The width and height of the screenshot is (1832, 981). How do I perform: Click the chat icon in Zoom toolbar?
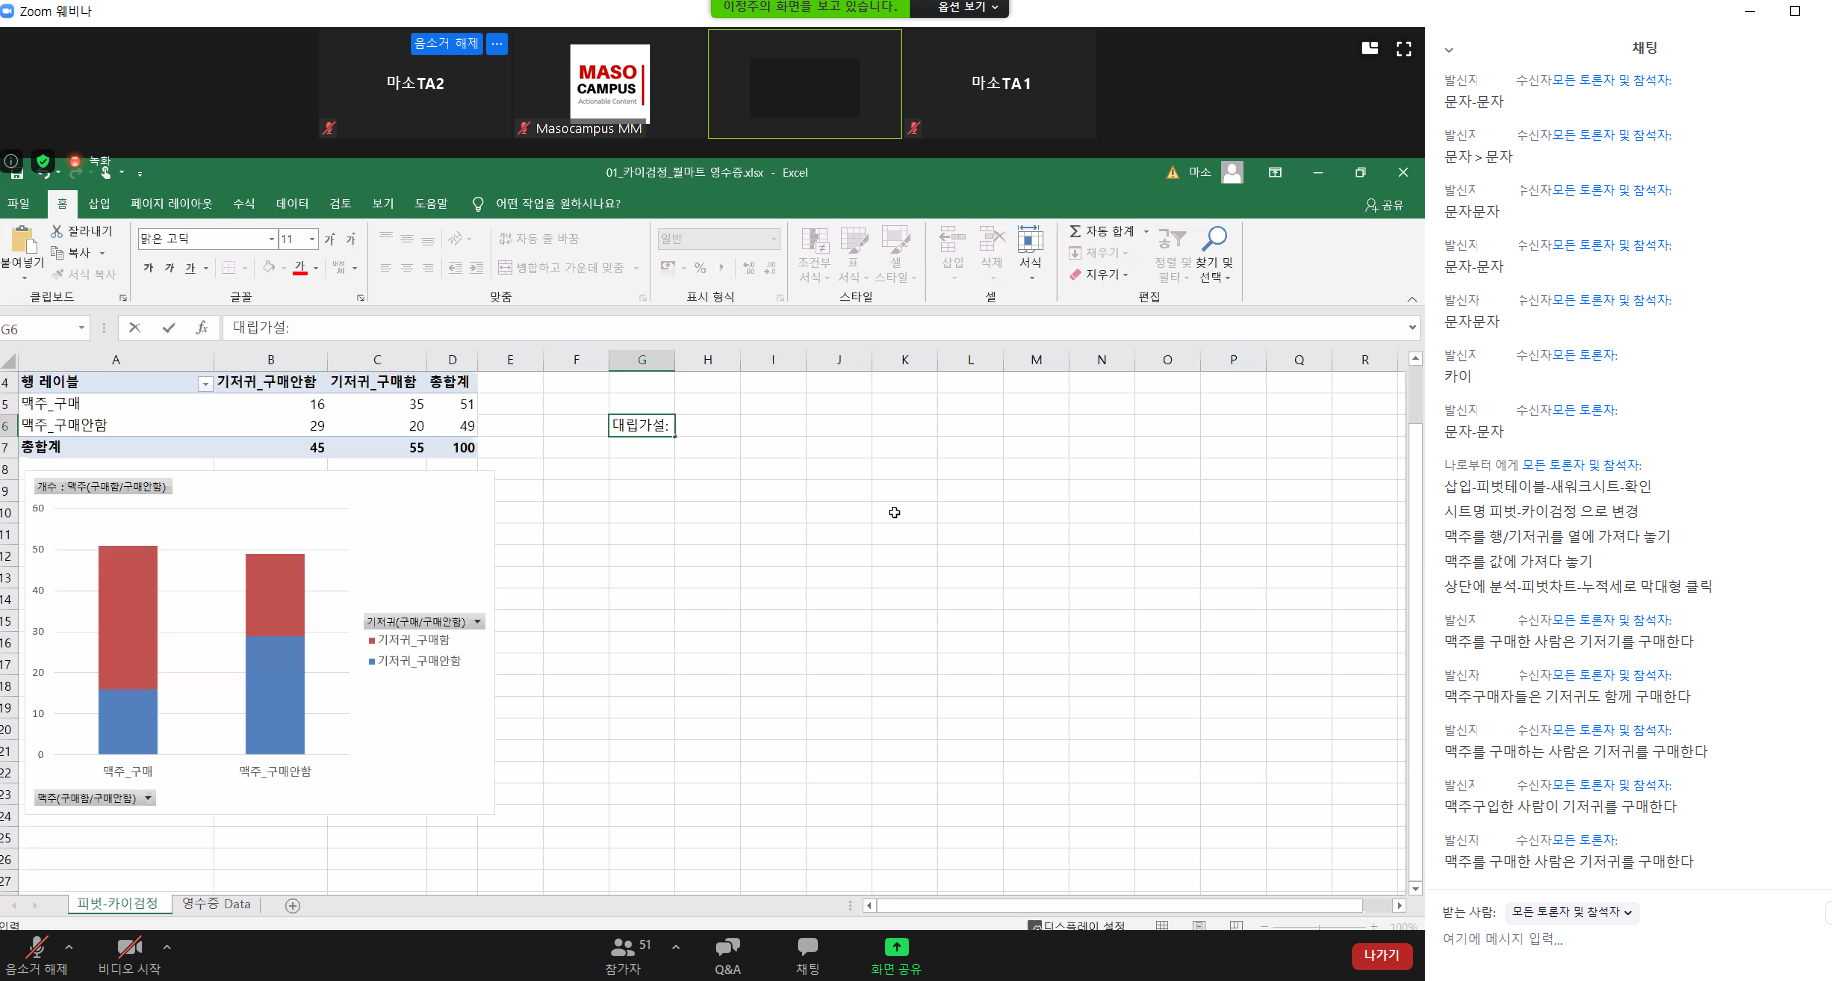(807, 948)
